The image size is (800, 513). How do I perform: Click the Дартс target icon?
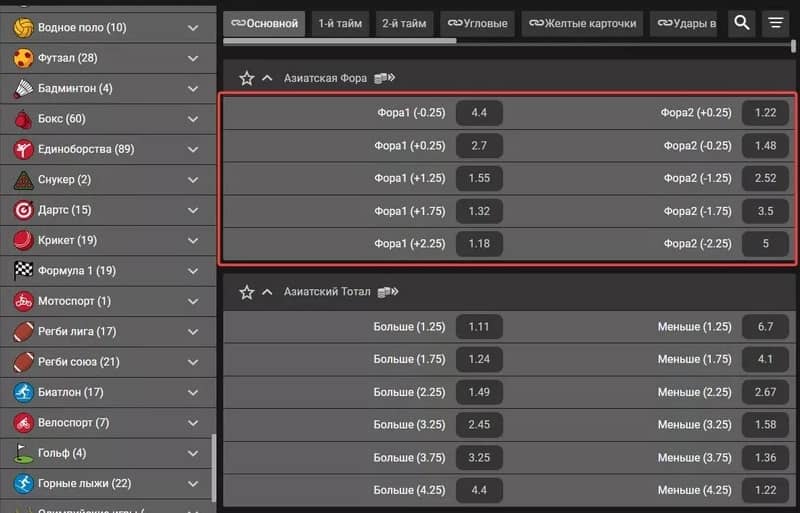23,210
